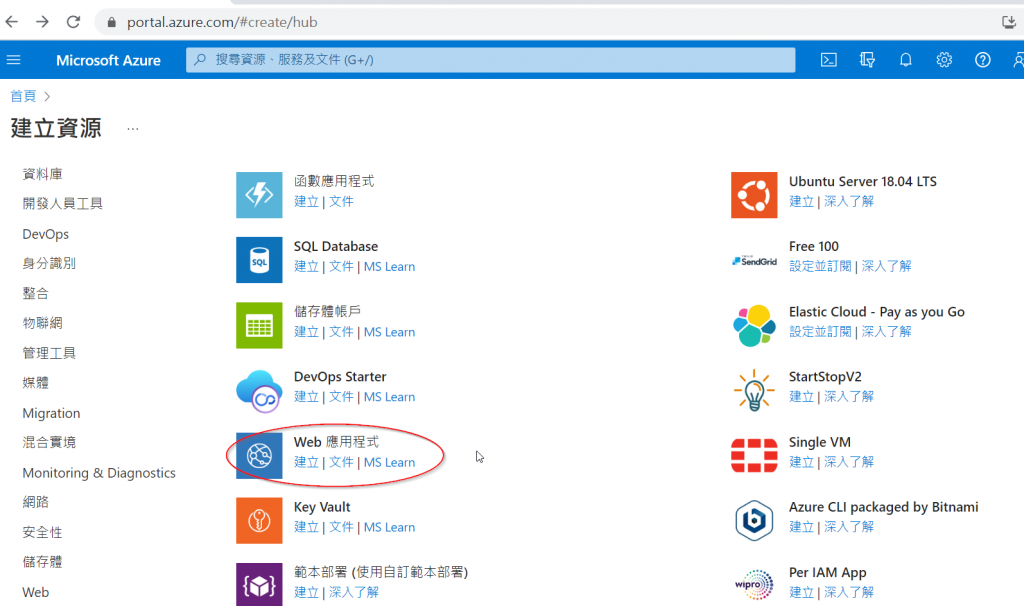This screenshot has width=1024, height=606.
Task: Click the browser address bar URL
Action: point(222,22)
